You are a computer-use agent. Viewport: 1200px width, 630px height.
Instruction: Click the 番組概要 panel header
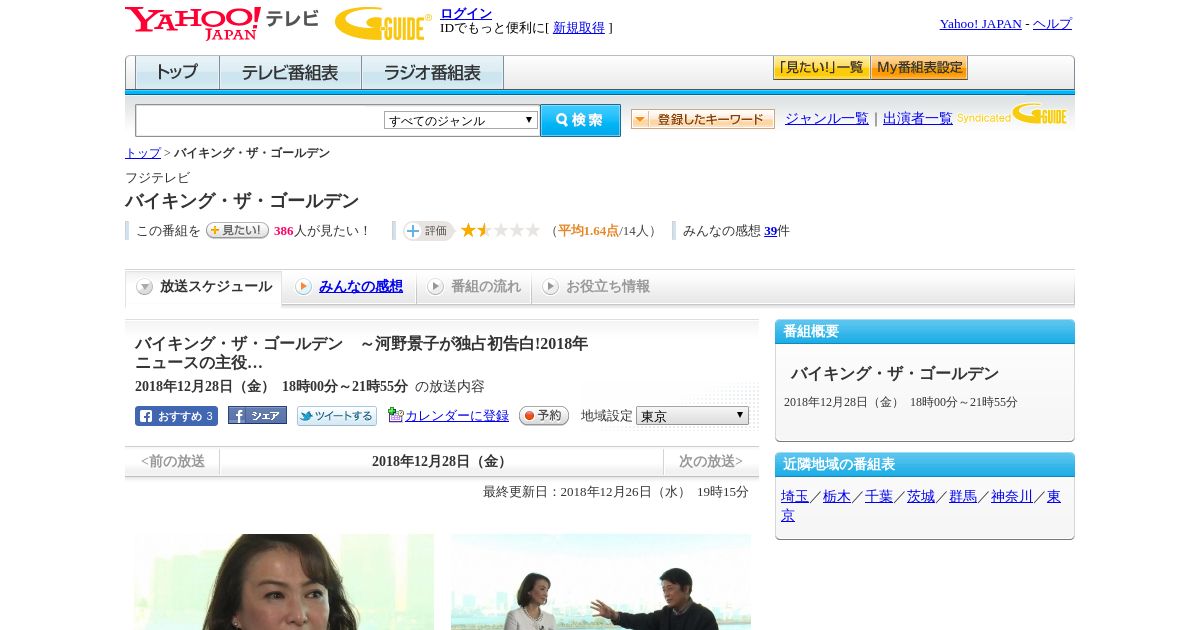coord(925,332)
